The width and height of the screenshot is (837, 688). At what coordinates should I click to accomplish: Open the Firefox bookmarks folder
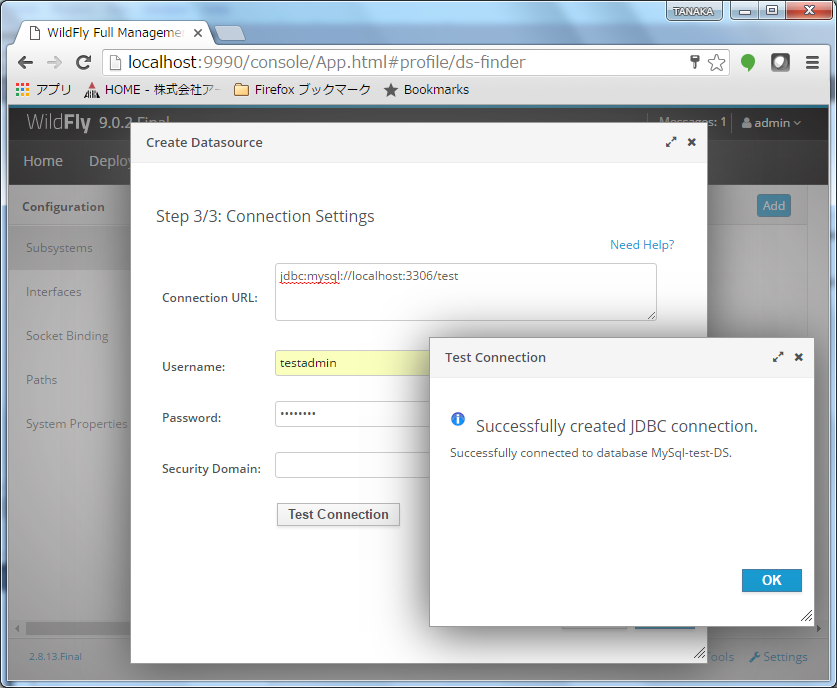click(302, 90)
